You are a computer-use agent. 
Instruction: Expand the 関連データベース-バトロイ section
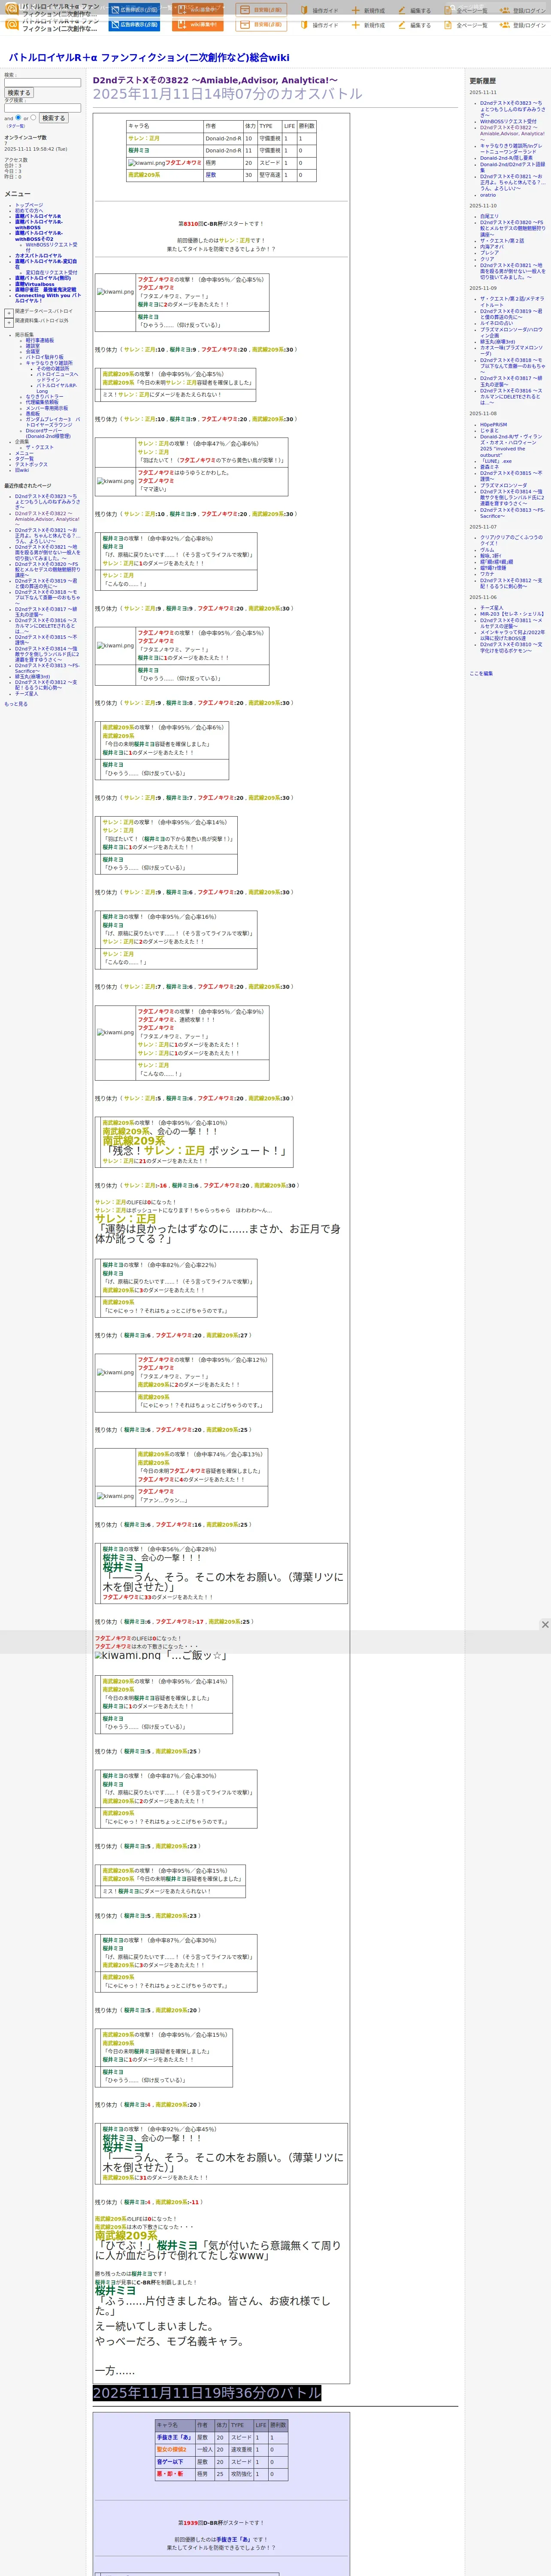9,312
